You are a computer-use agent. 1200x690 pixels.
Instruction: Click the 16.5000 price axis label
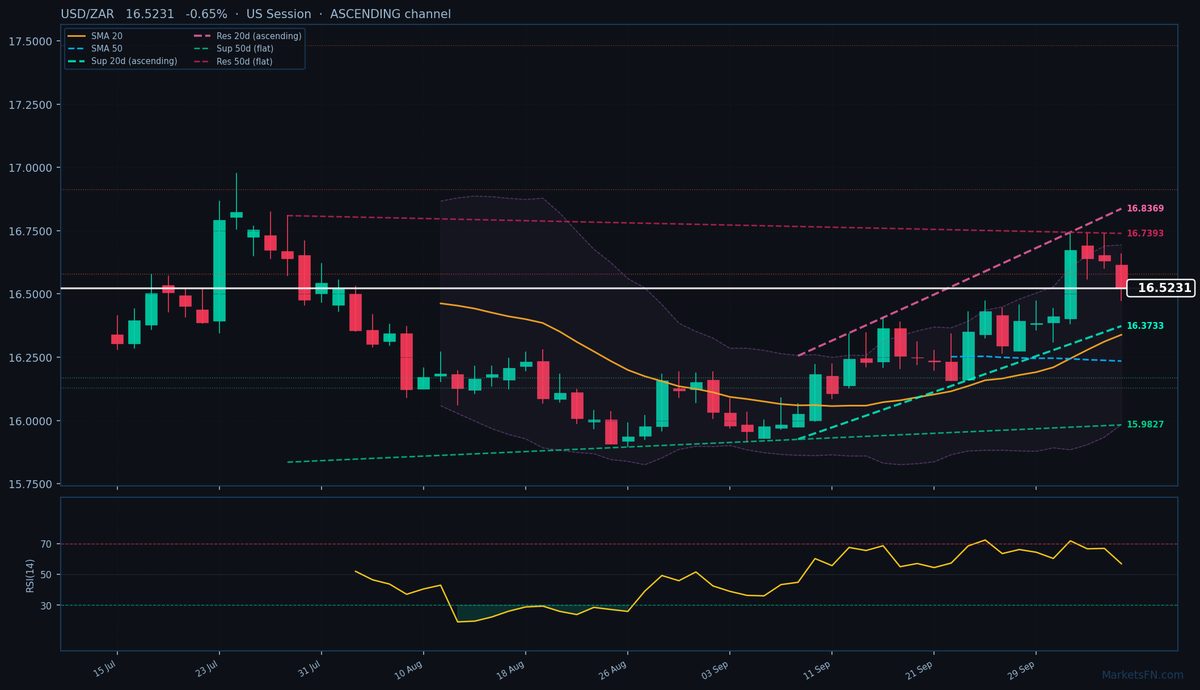coord(30,294)
